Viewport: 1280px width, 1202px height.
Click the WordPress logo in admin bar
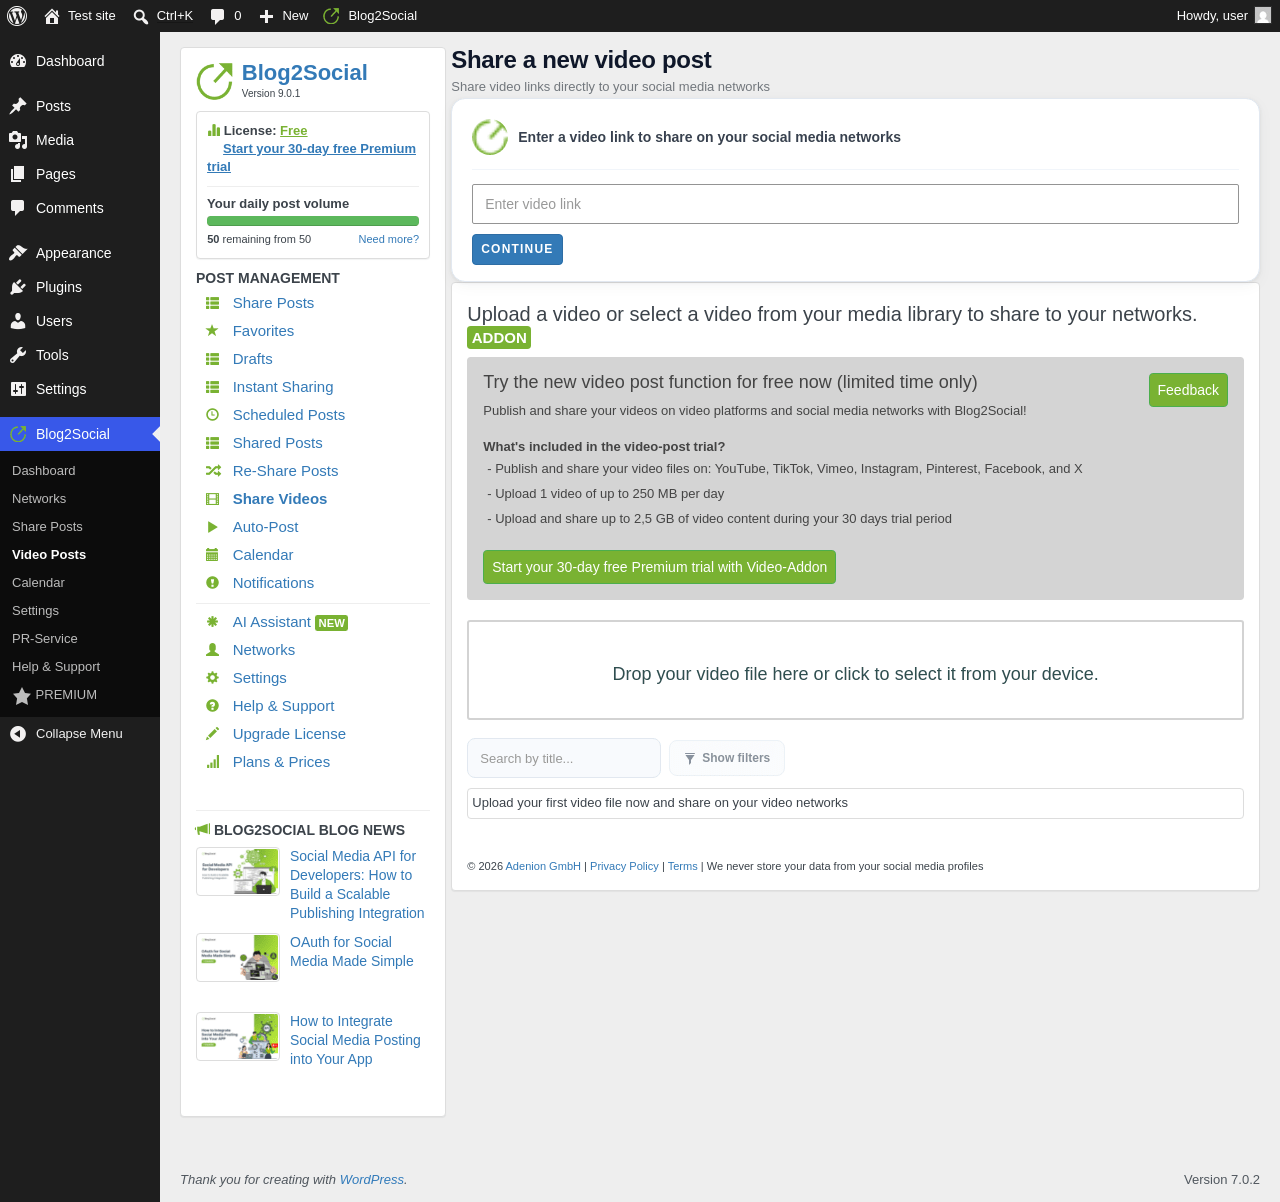click(17, 16)
